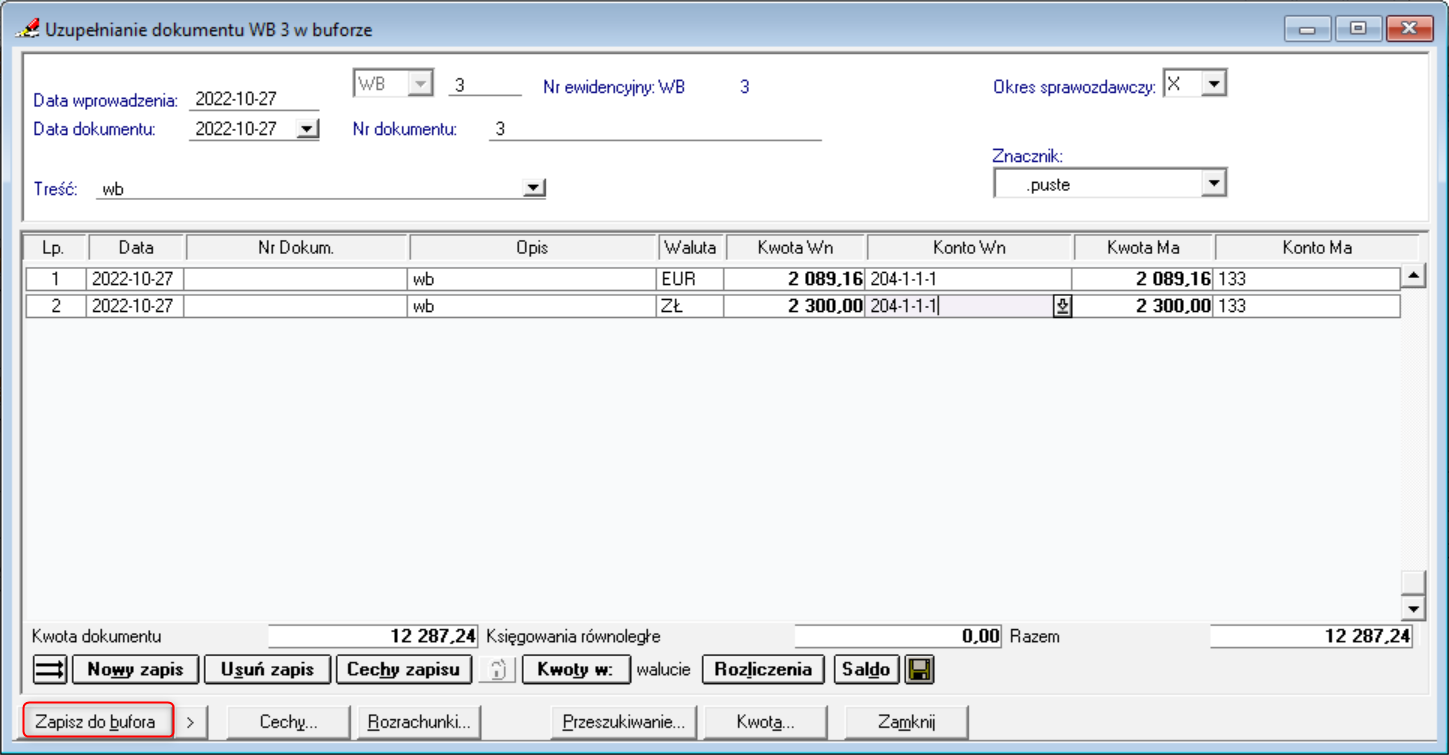Click the Konto Wn column header

(970, 247)
